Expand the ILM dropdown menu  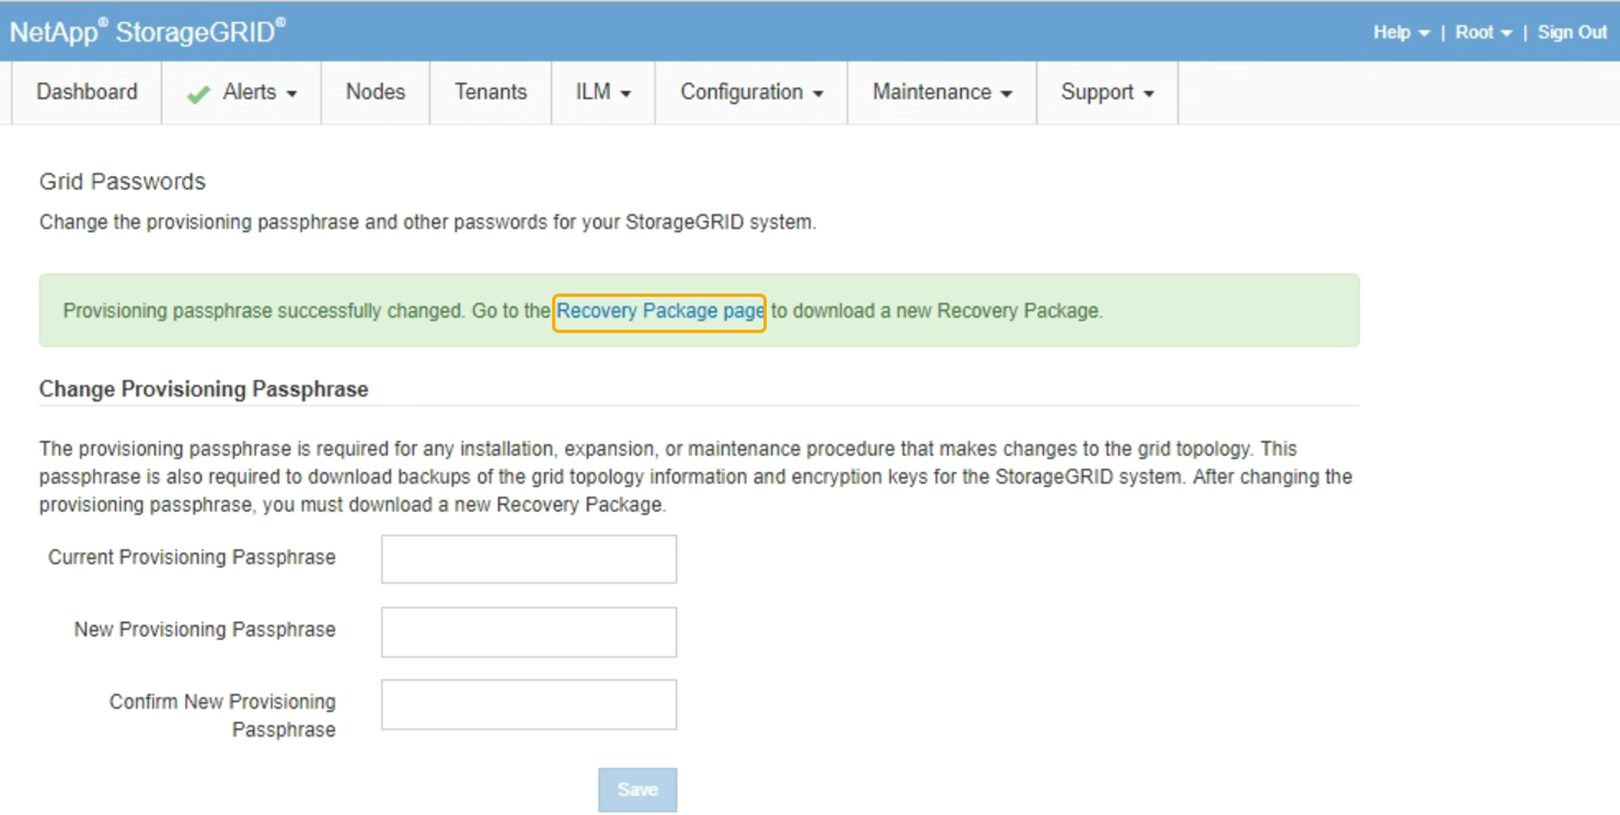603,93
